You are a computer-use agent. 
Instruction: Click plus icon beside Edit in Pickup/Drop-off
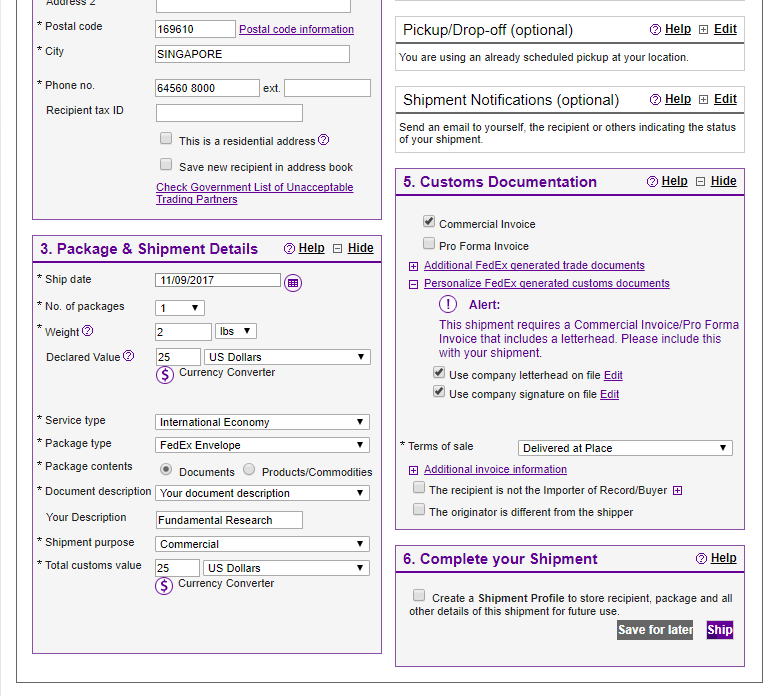[x=703, y=29]
